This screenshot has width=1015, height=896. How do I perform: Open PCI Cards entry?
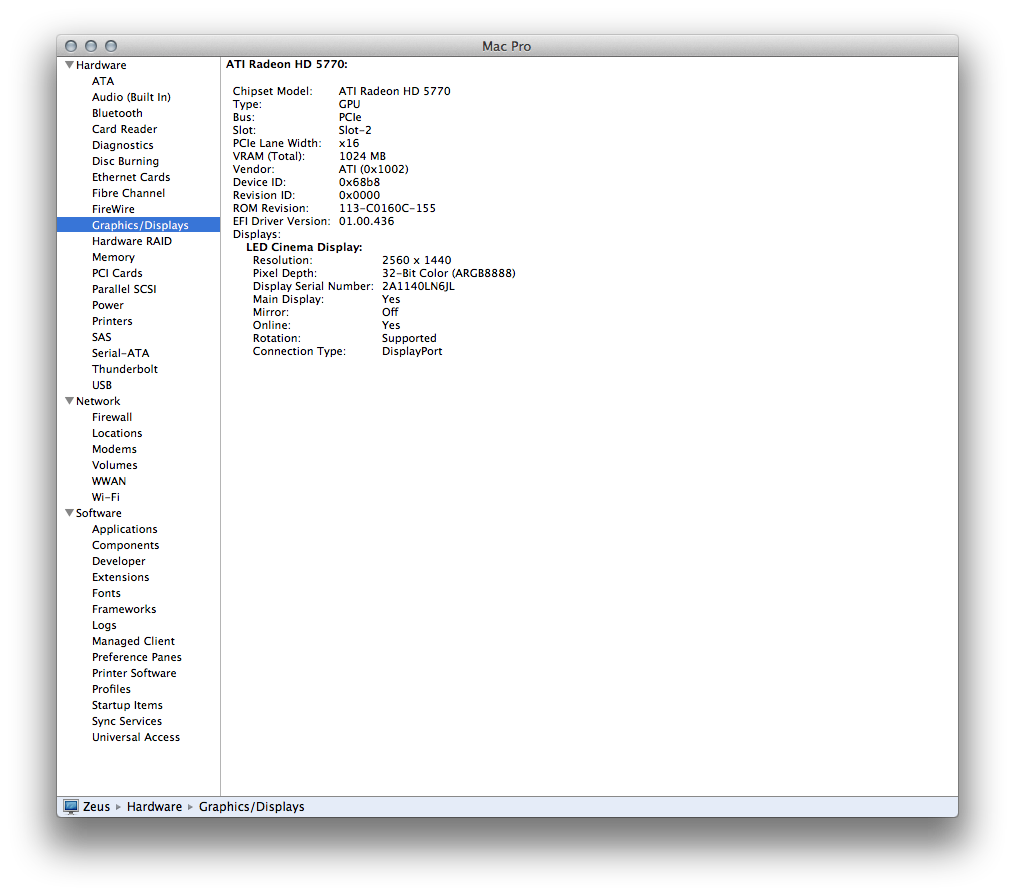tap(117, 273)
